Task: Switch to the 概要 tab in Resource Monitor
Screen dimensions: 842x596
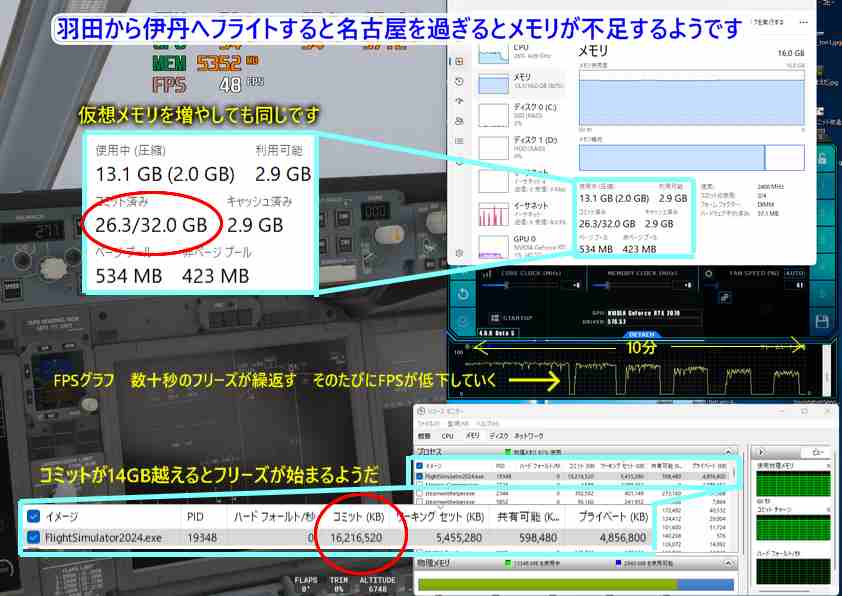Action: tap(424, 436)
